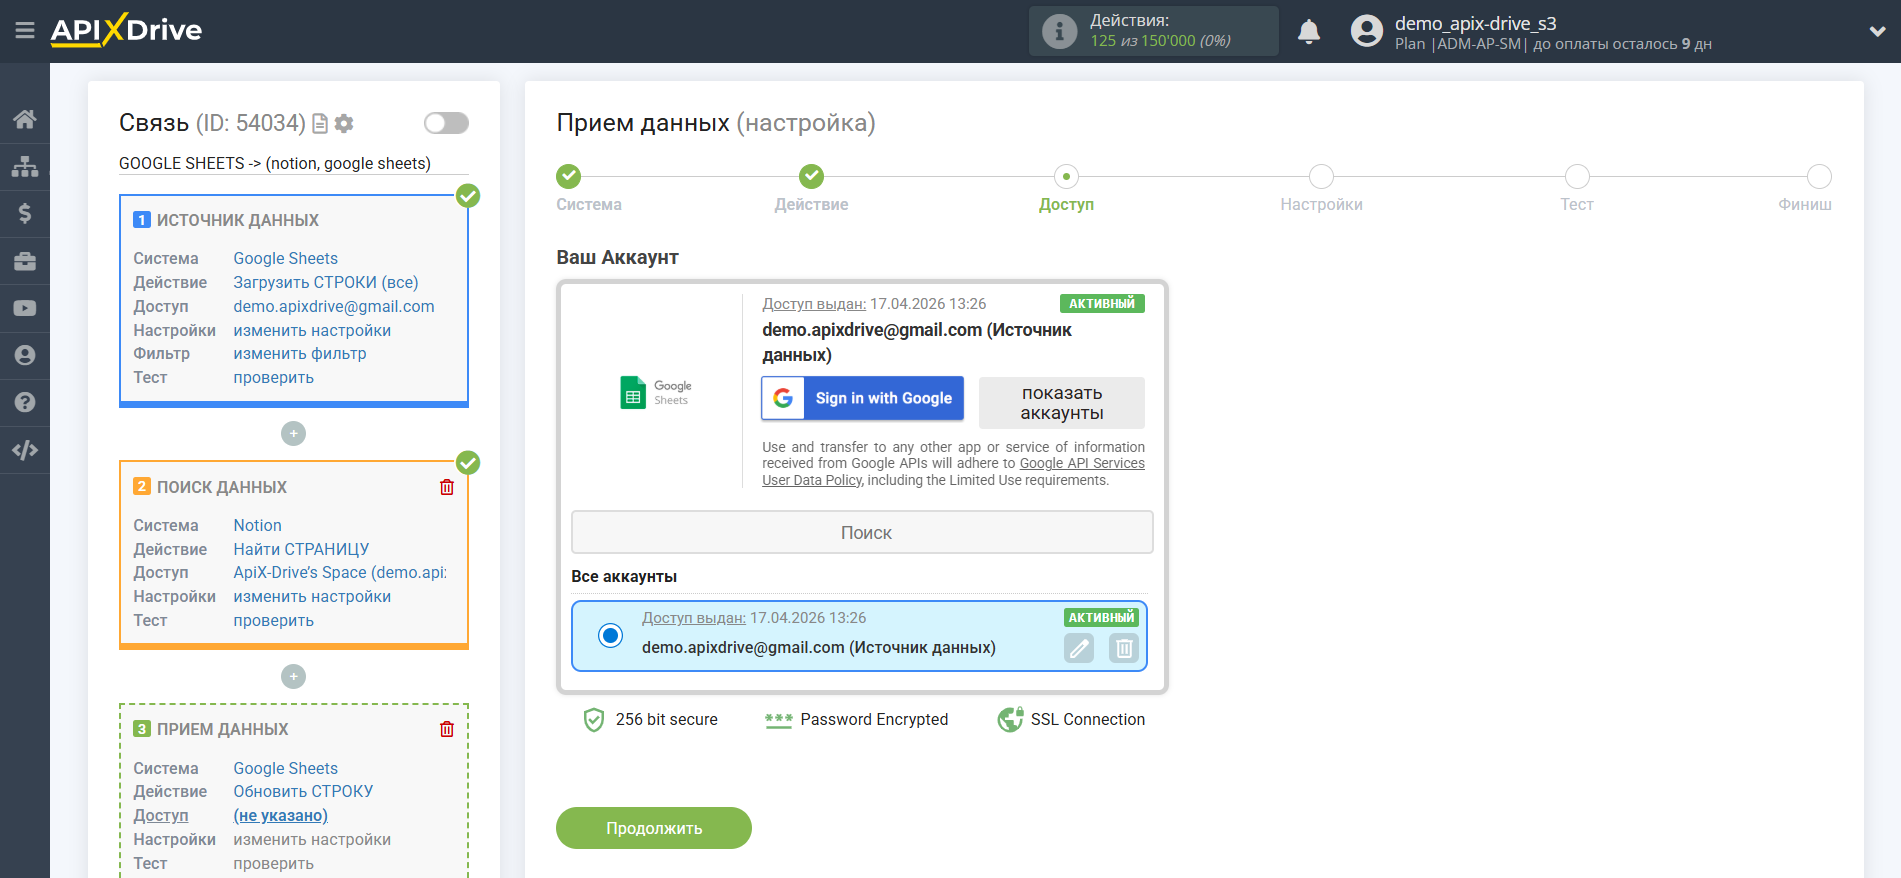Click проверить in Notion block
The height and width of the screenshot is (878, 1901).
274,620
